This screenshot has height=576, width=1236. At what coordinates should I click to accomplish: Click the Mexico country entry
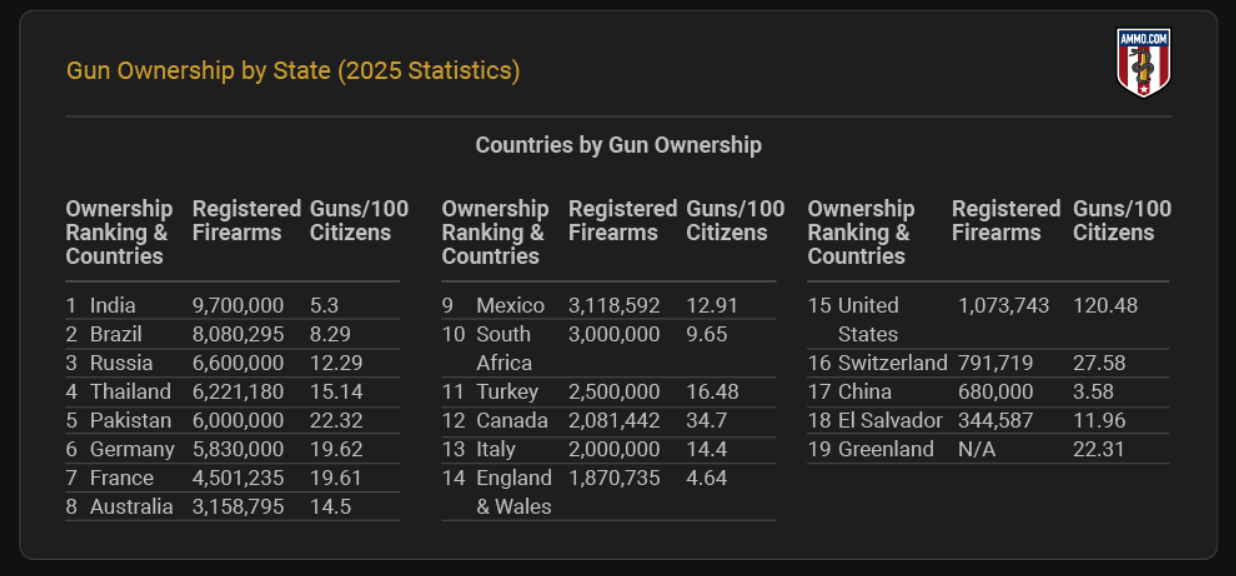point(510,305)
